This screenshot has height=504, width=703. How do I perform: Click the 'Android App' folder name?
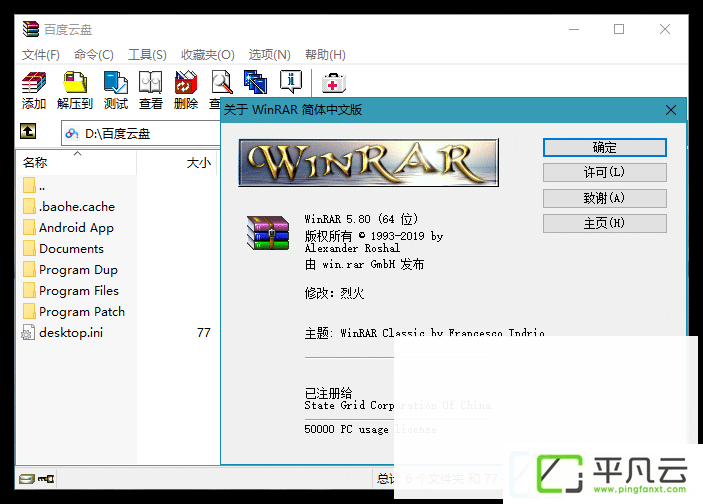[x=76, y=228]
